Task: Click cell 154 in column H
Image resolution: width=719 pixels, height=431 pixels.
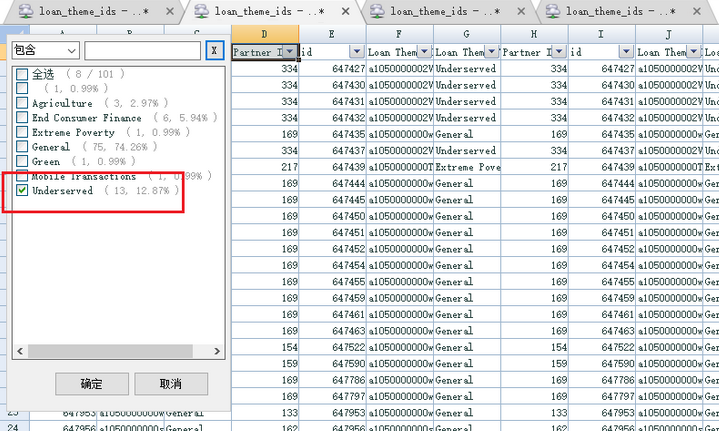Action: 534,347
